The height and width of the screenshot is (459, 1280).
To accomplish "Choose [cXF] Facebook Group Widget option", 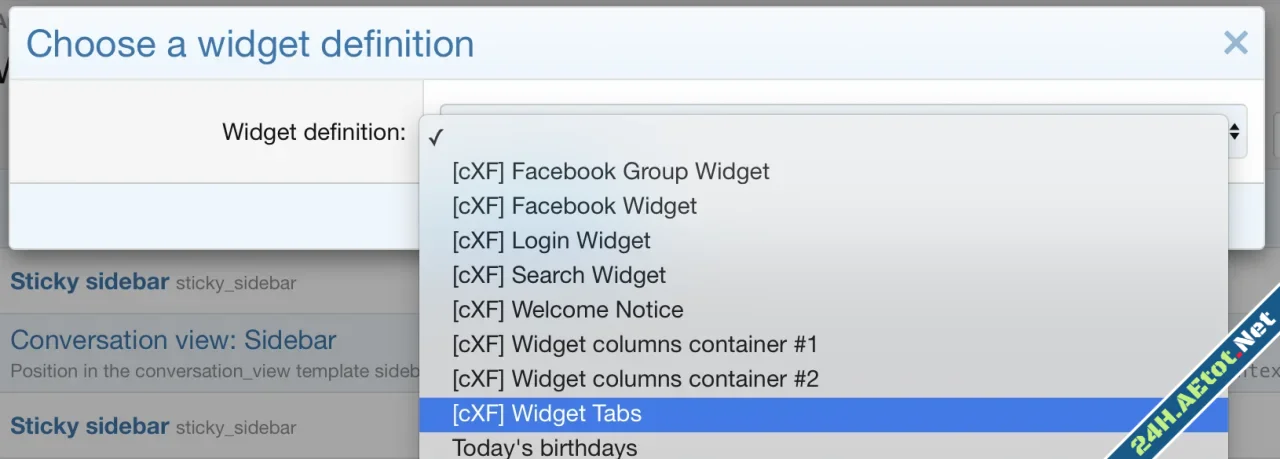I will pyautogui.click(x=610, y=172).
